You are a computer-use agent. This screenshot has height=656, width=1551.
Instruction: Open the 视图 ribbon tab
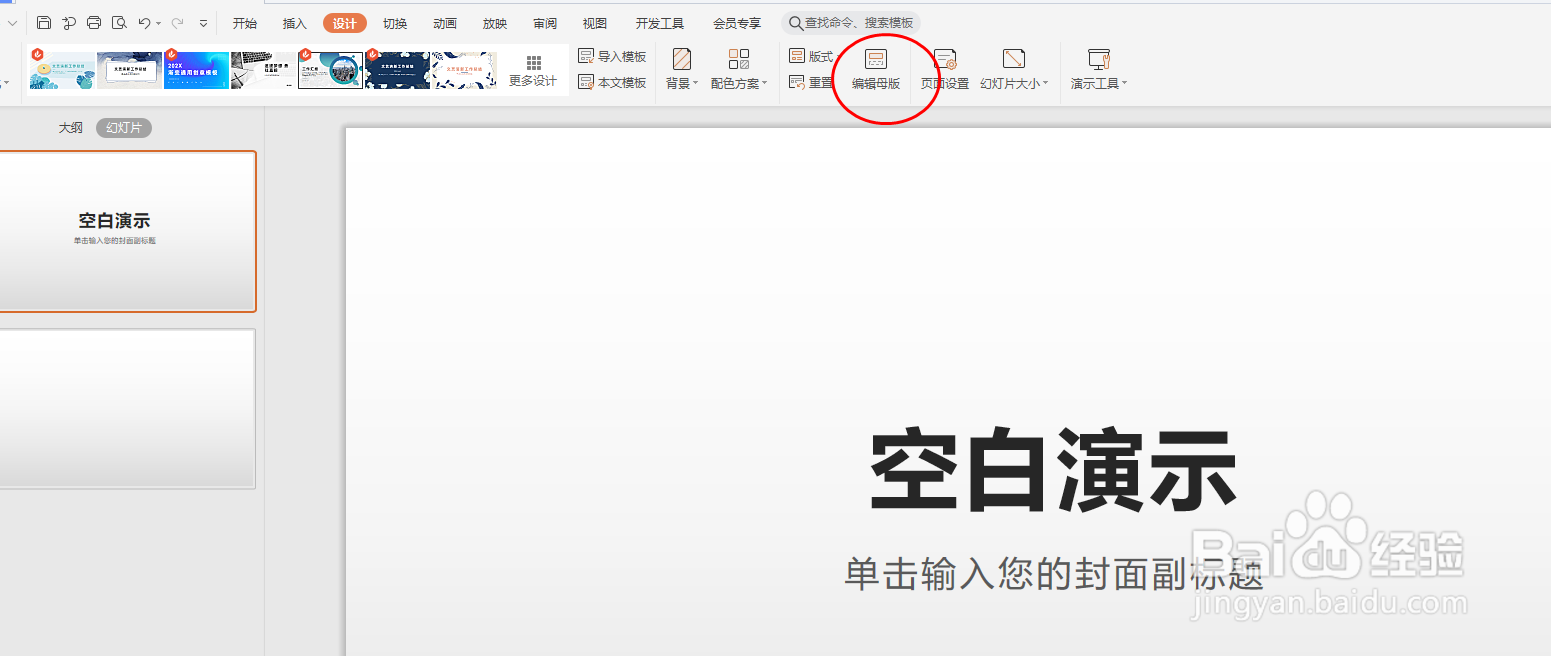[595, 23]
